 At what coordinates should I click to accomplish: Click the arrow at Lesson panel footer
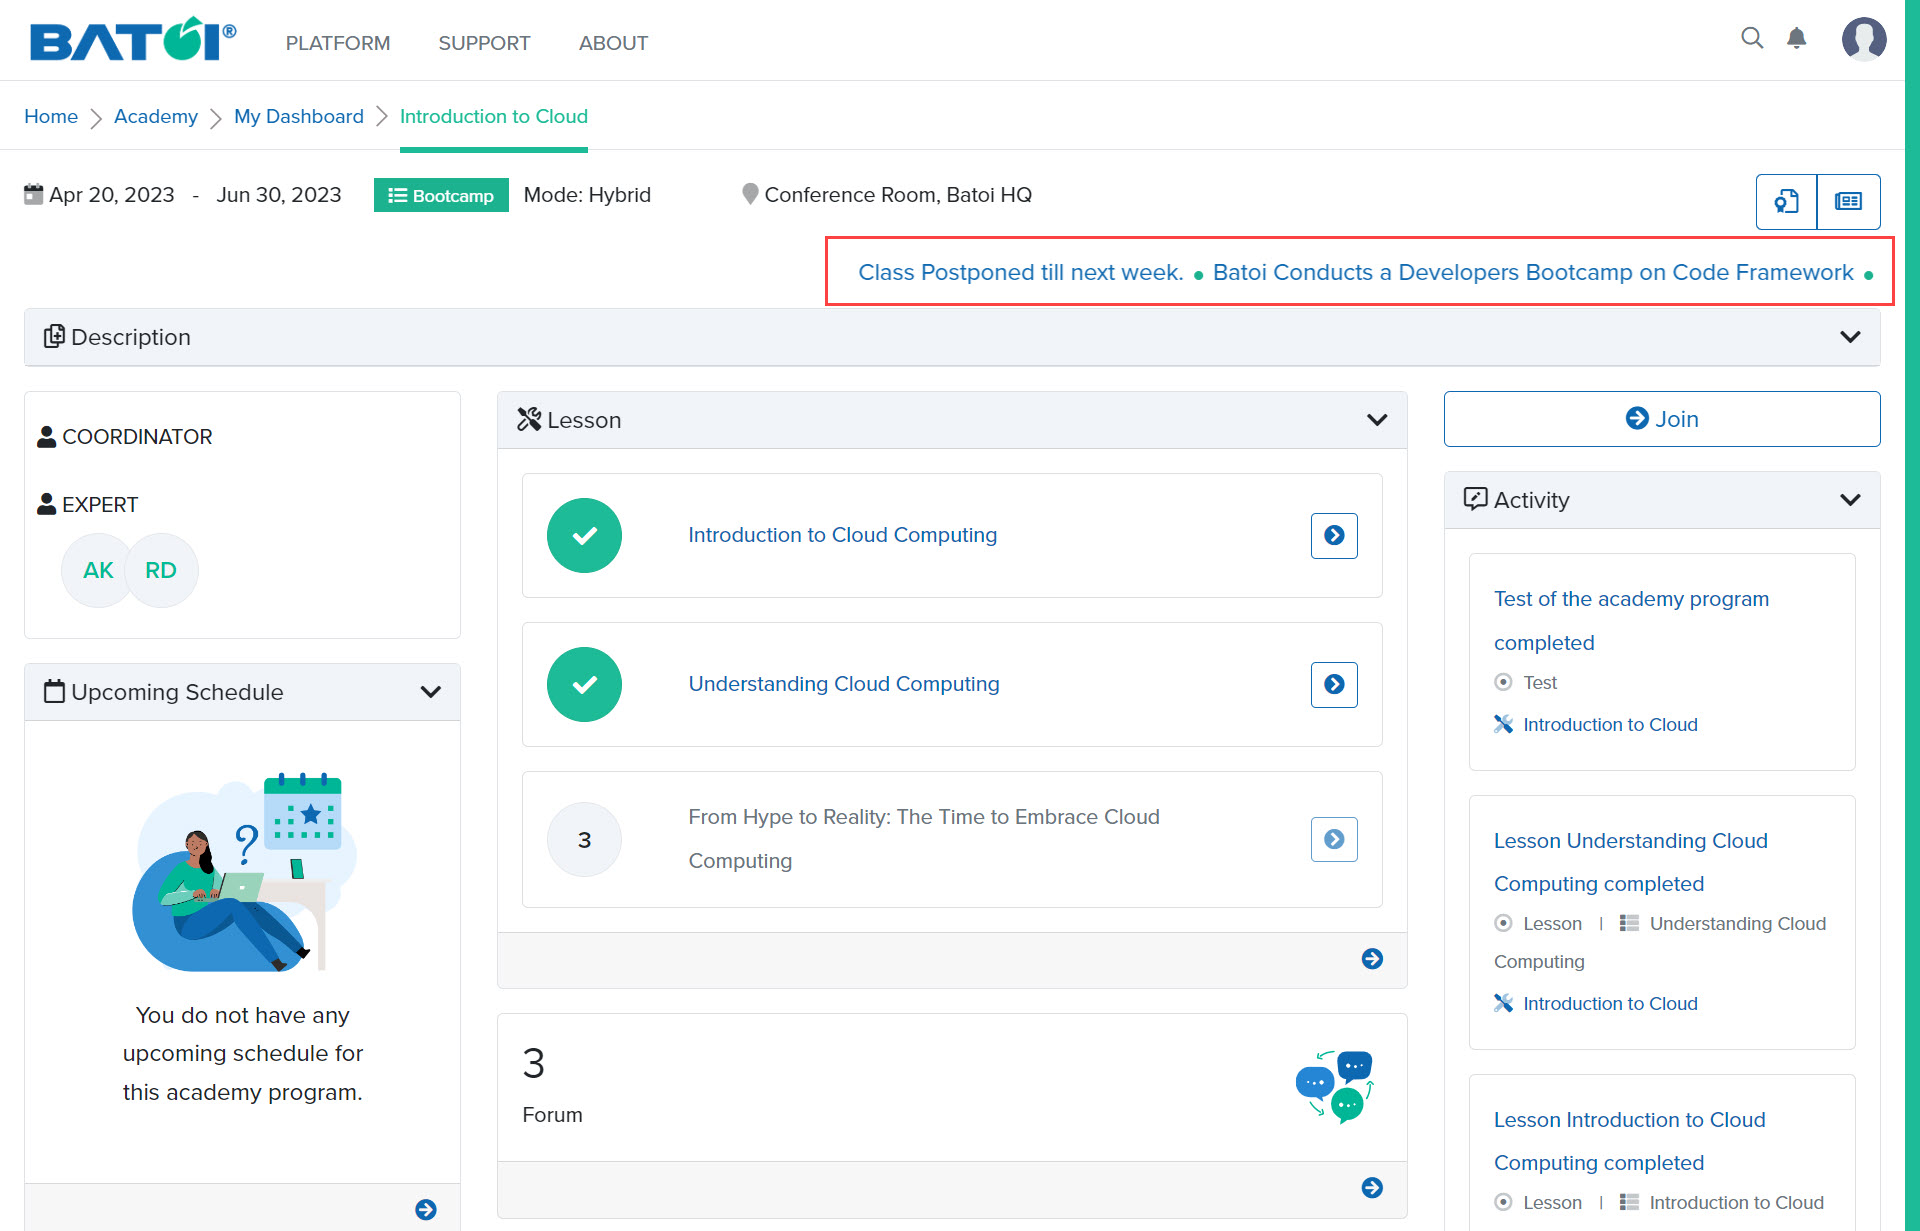click(x=1372, y=959)
